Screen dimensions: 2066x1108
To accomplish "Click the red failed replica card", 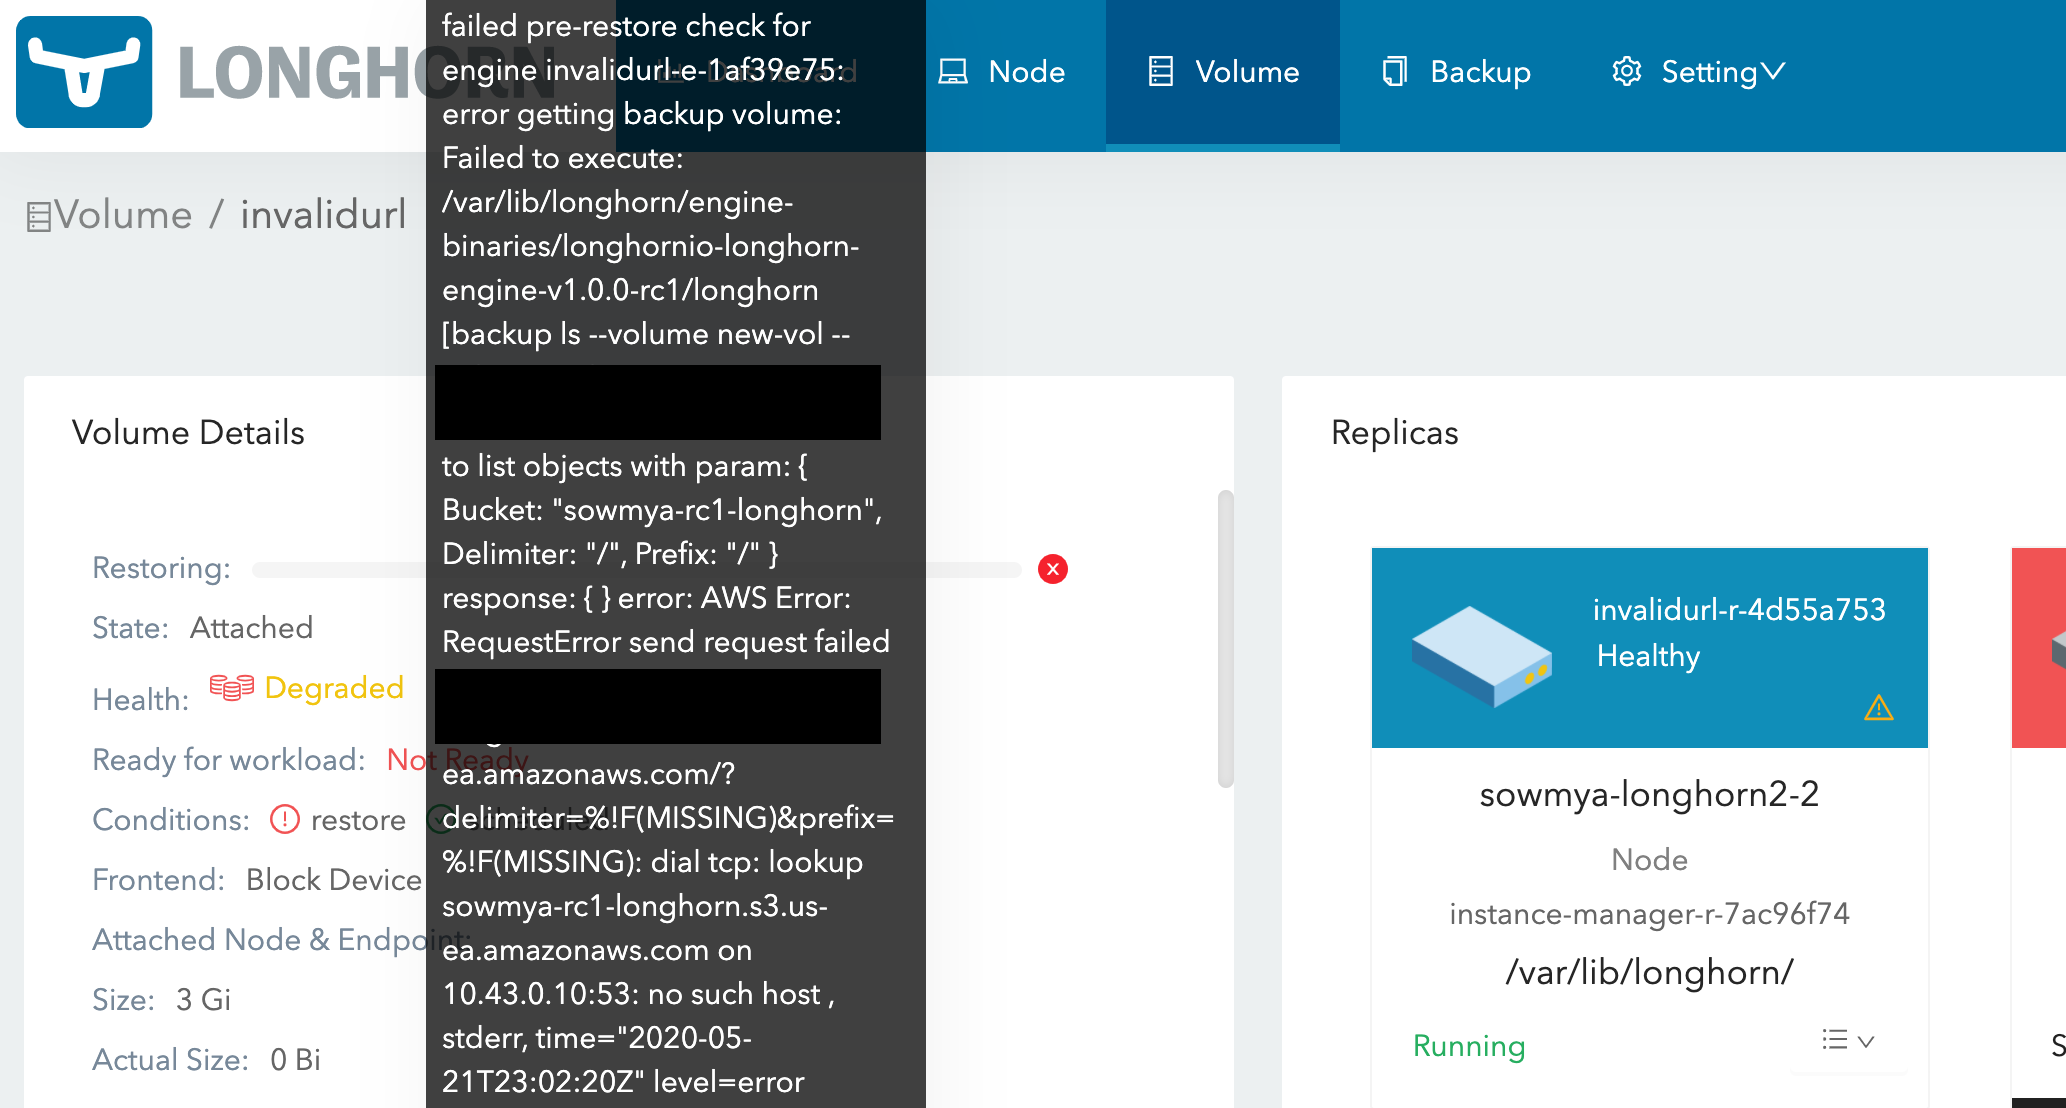I will coord(2040,648).
